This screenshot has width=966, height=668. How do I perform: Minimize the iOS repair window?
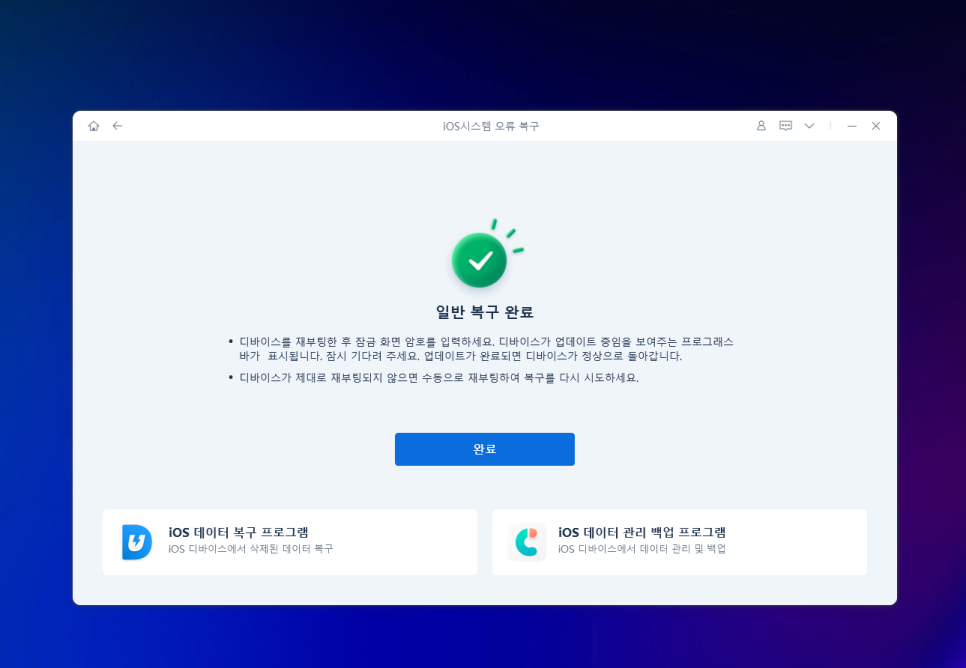click(x=852, y=126)
